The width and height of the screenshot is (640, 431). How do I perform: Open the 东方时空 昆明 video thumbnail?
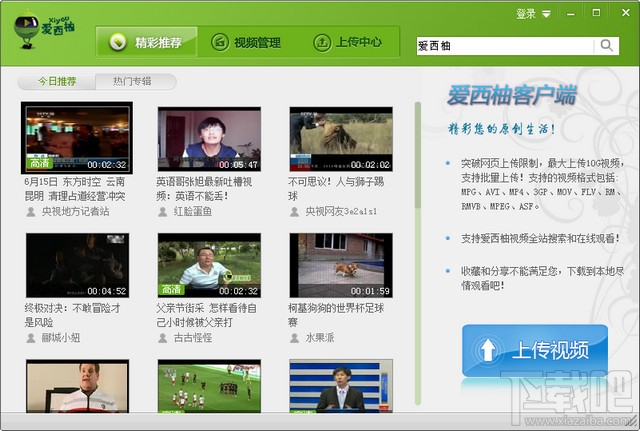click(x=77, y=138)
